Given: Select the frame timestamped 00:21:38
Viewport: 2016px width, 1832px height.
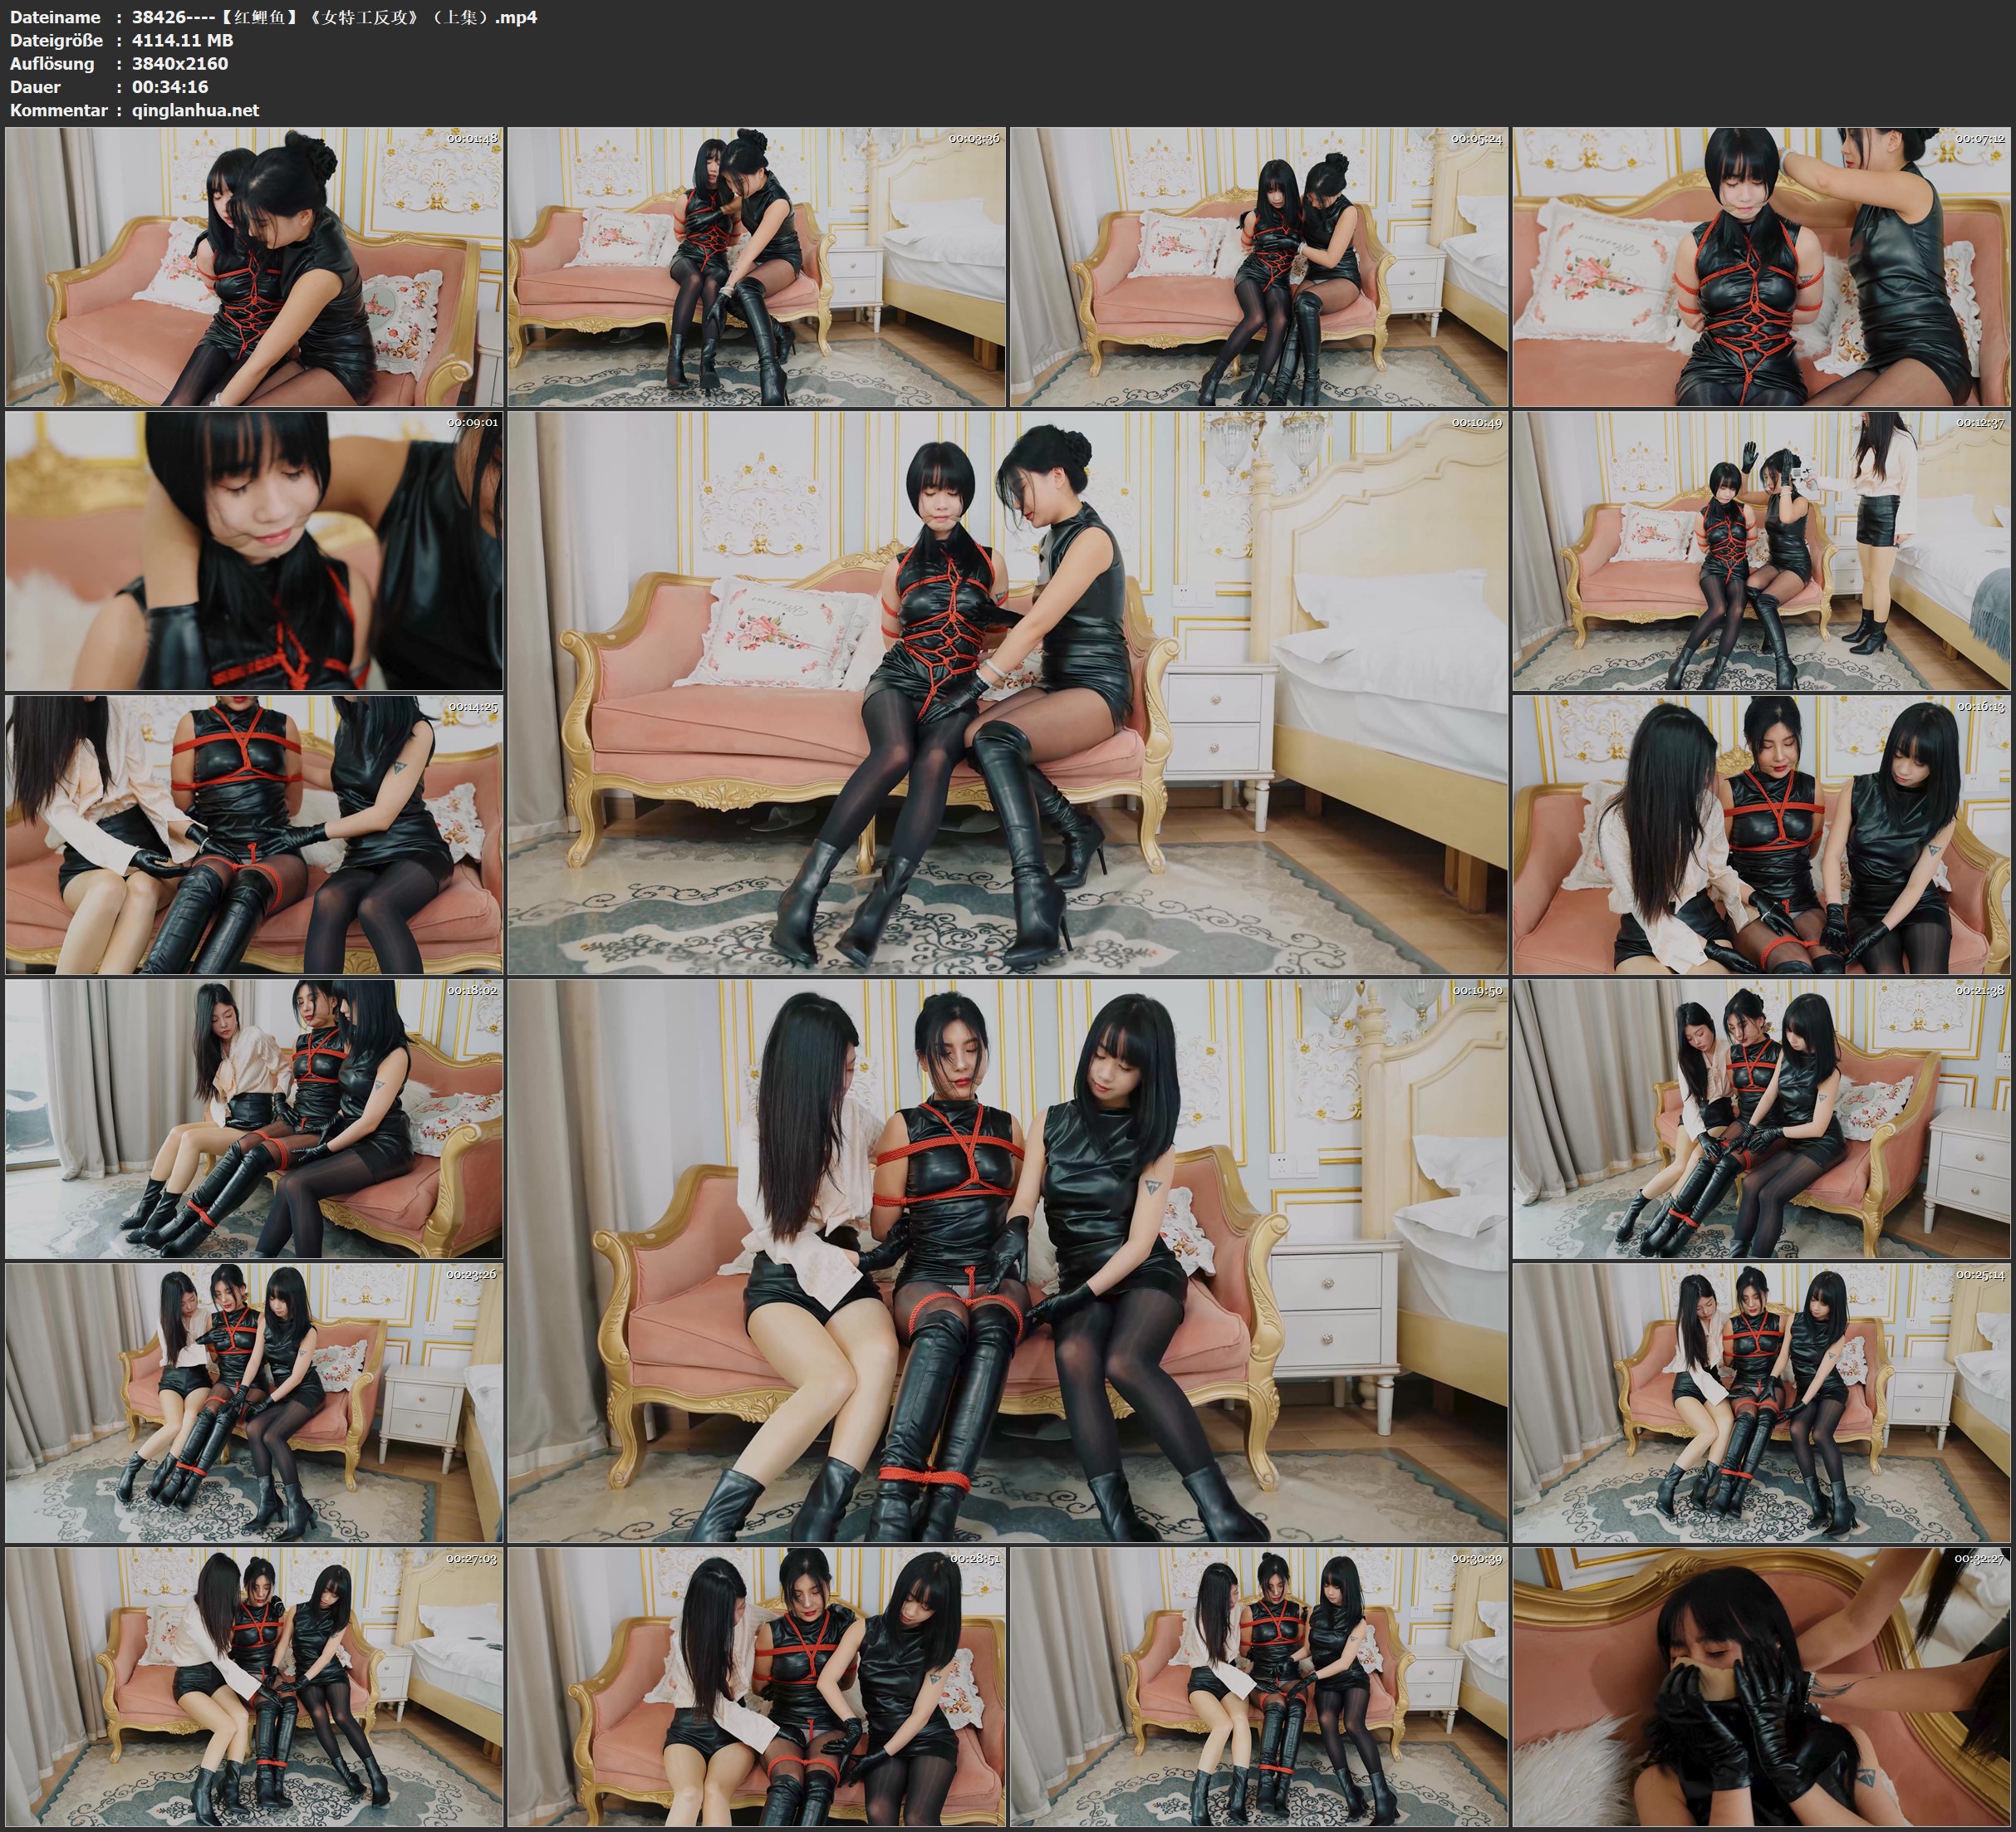Looking at the screenshot, I should click(x=1761, y=1119).
